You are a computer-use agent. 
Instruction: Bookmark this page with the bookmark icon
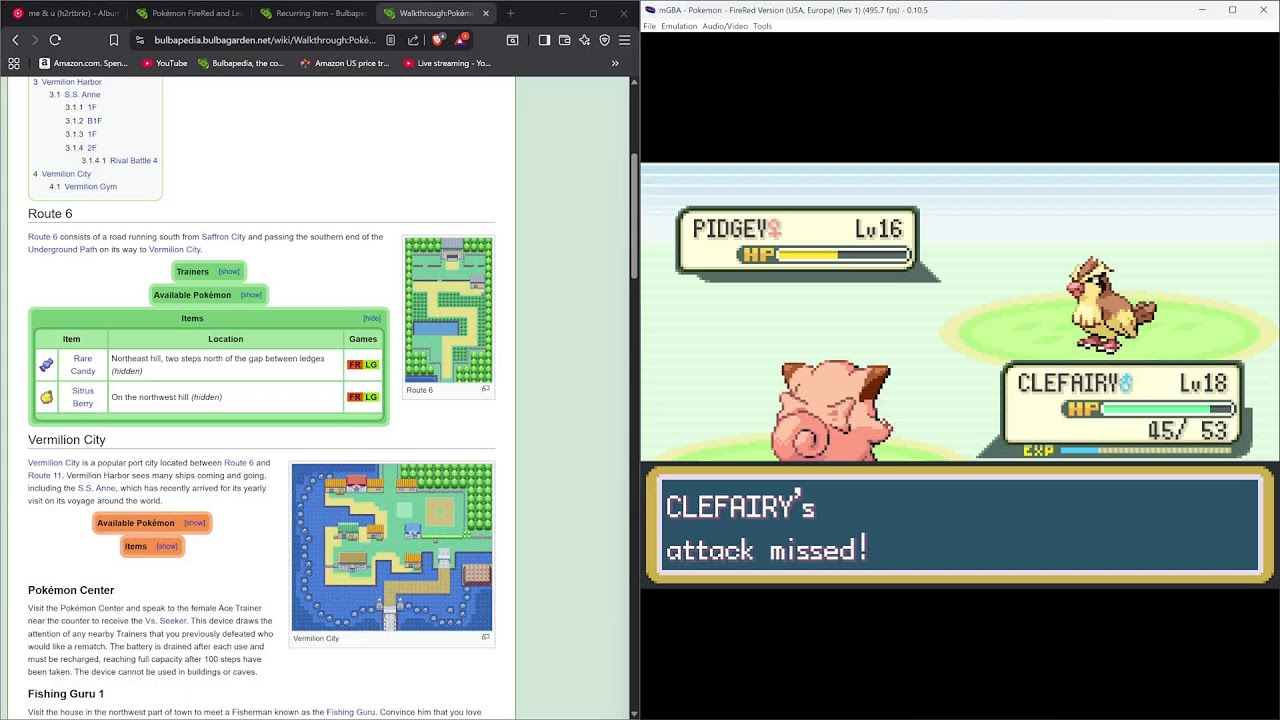point(114,40)
